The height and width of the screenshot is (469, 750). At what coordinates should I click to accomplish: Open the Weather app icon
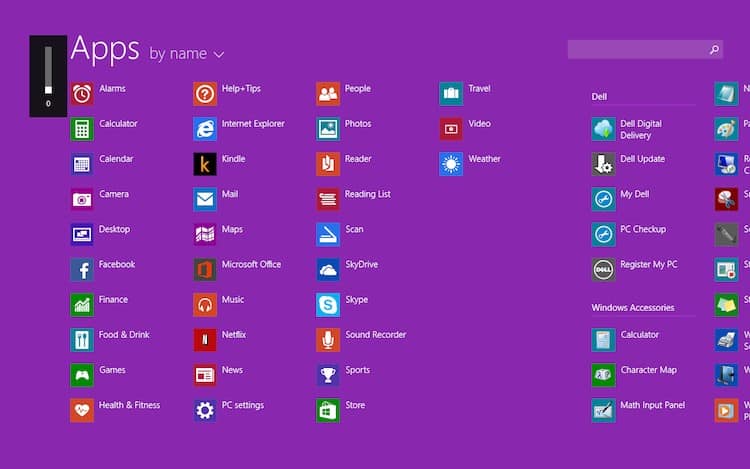click(451, 164)
